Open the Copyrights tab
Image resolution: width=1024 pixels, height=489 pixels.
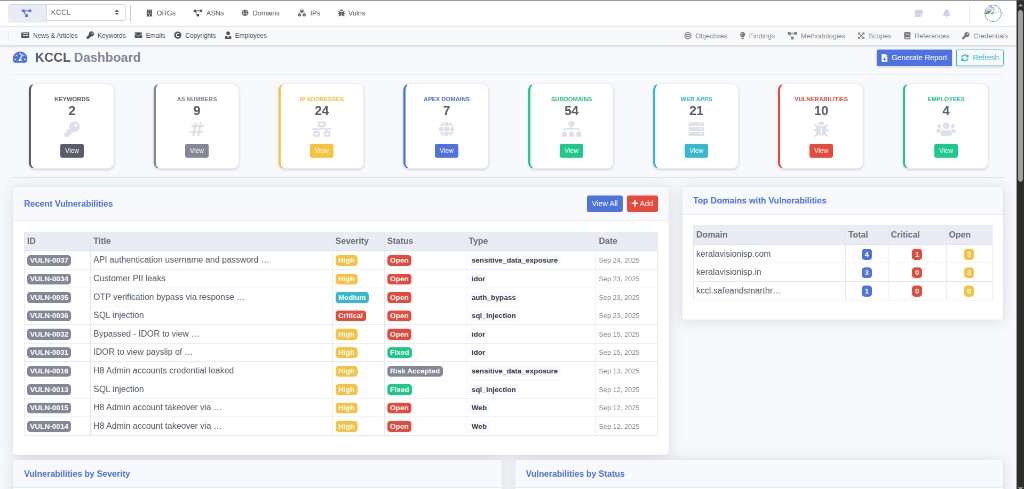[x=195, y=36]
